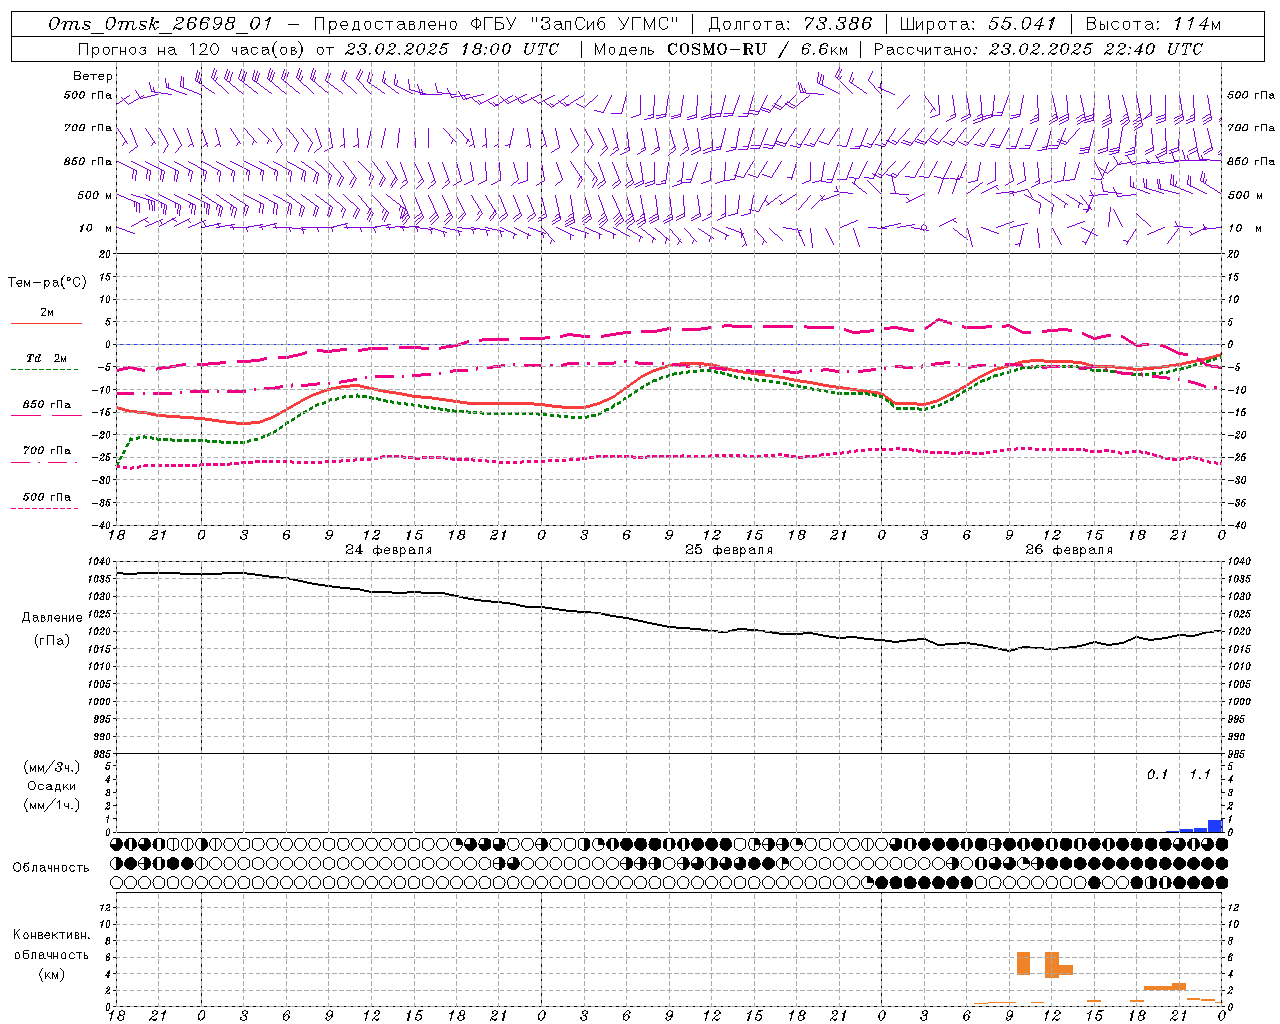Screen dimensions: 1280x1024
Task: Select the latitude value Широта: 55.041
Action: point(978,24)
